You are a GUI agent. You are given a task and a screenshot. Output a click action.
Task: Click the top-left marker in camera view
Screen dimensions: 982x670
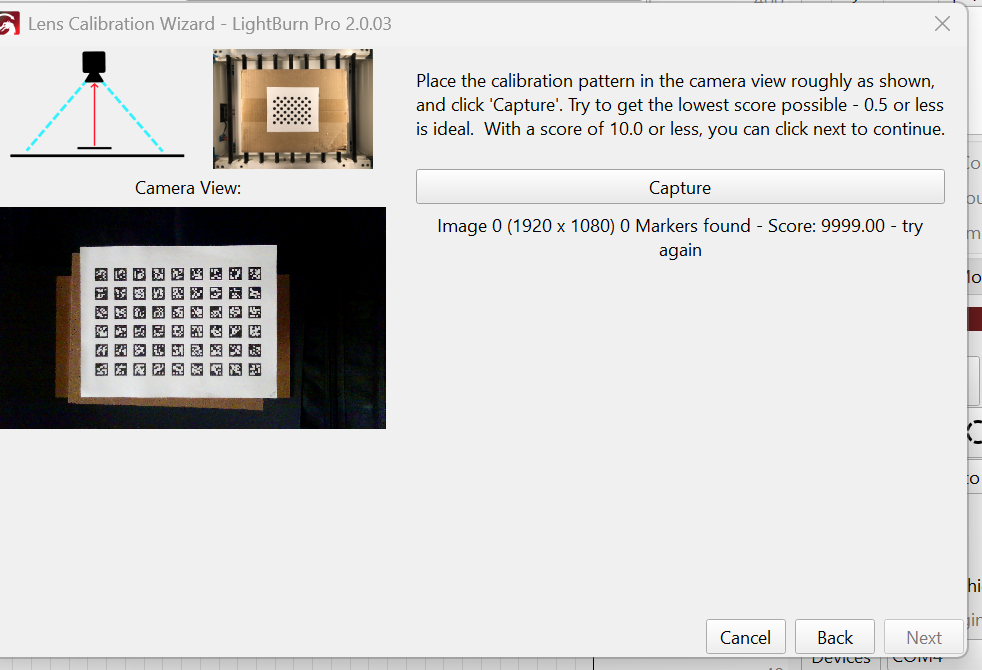(x=102, y=274)
